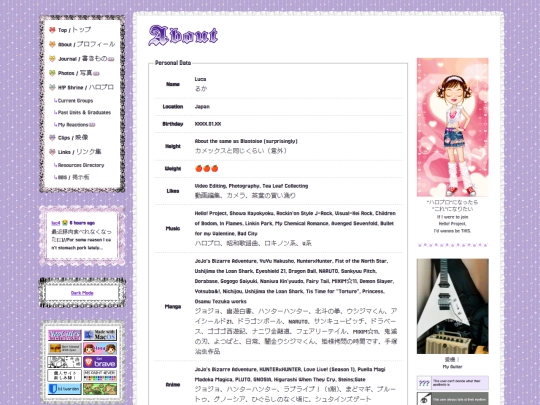
Task: Click the Music row label
Action: tap(173, 228)
